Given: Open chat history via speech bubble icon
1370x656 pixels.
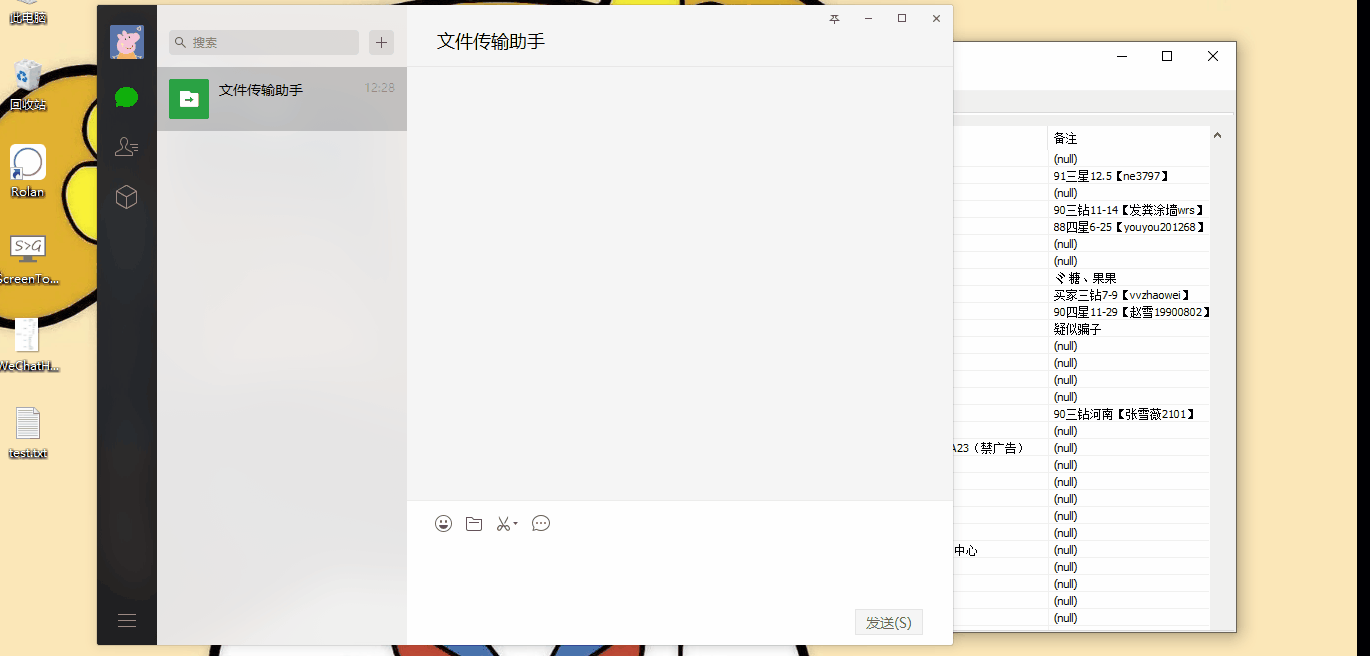Looking at the screenshot, I should 540,523.
